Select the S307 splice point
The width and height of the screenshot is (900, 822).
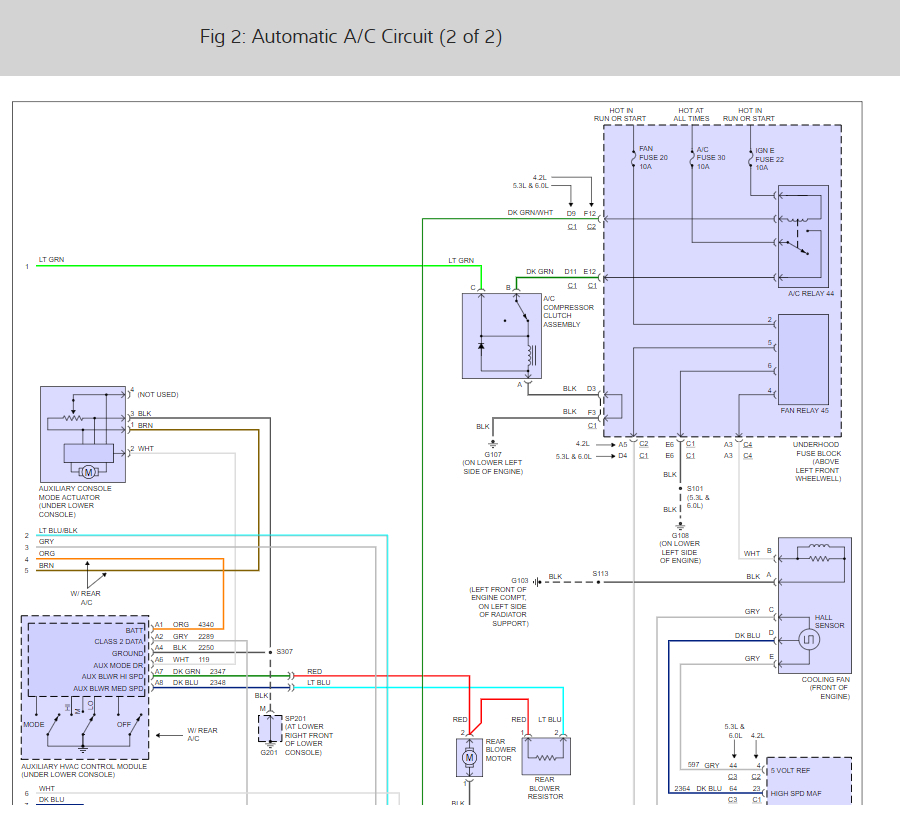tap(270, 652)
